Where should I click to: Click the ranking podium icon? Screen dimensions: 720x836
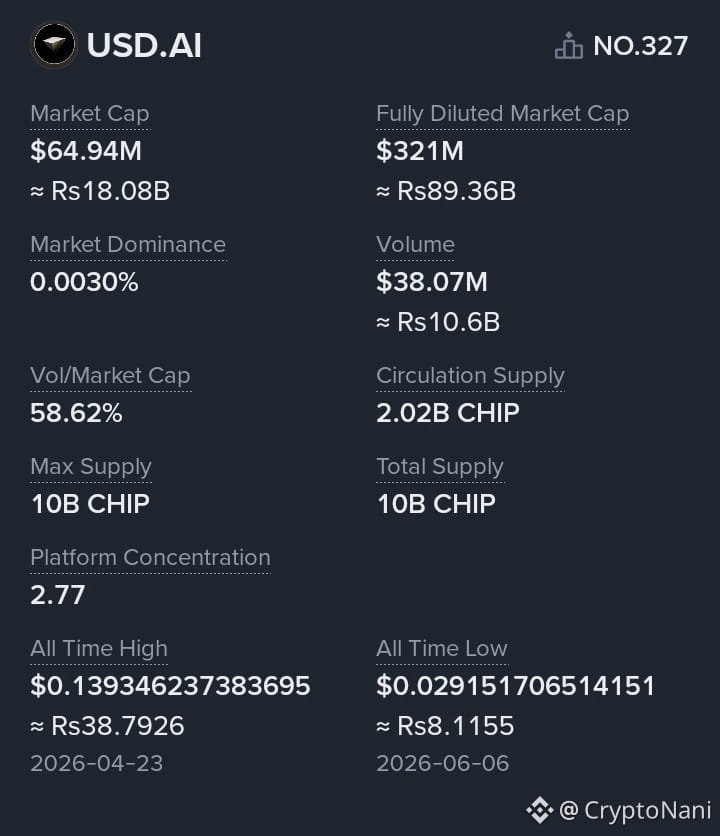coord(569,45)
